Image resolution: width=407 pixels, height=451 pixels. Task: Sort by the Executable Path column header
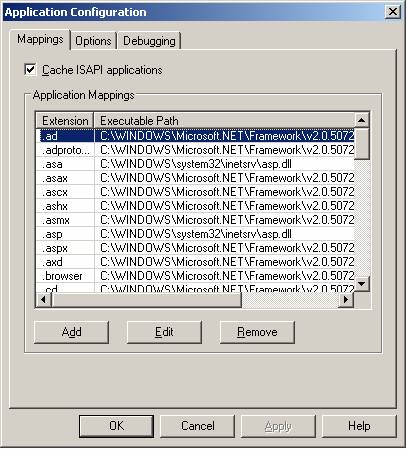click(x=224, y=120)
